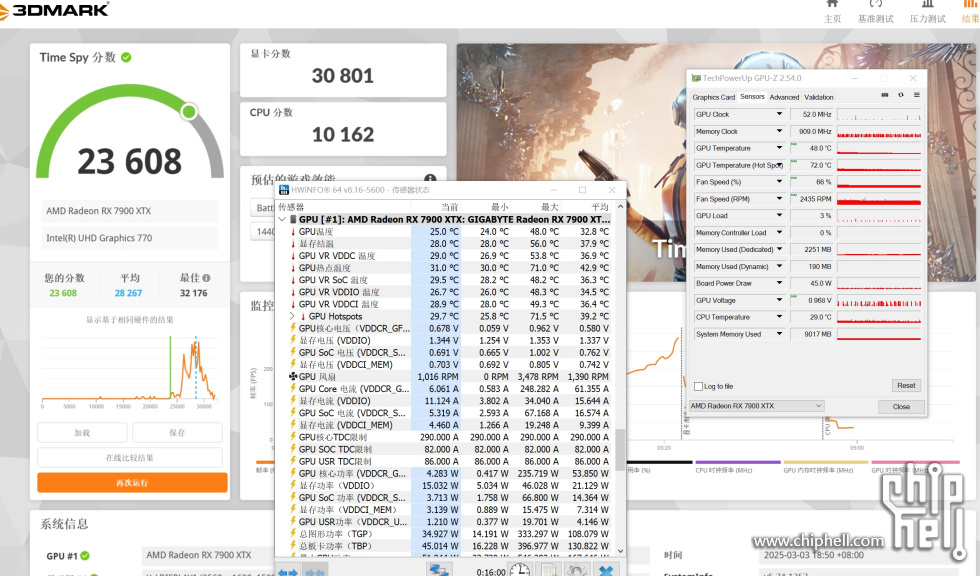Go to the 主页 home icon

click(x=832, y=4)
